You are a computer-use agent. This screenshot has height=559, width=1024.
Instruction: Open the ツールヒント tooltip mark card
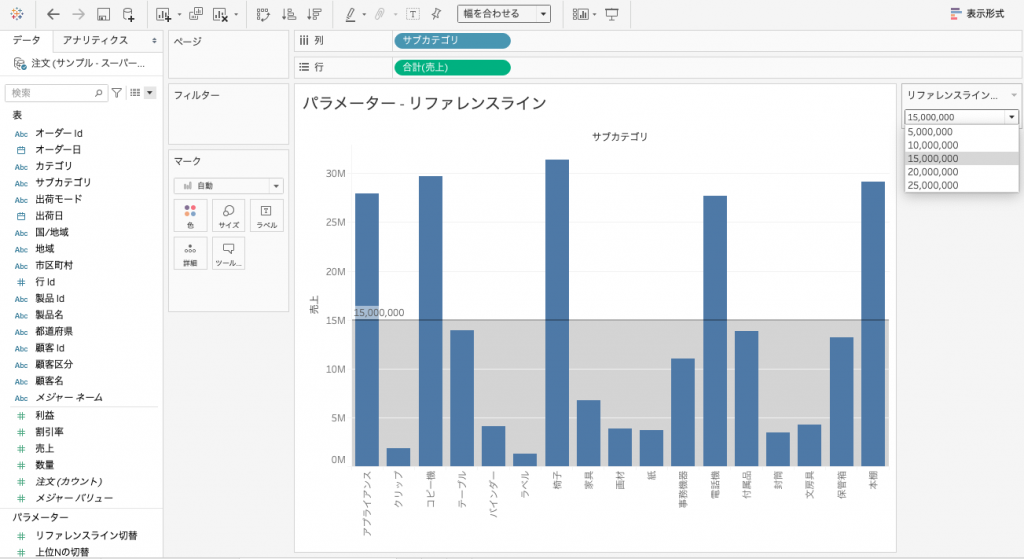[x=229, y=254]
